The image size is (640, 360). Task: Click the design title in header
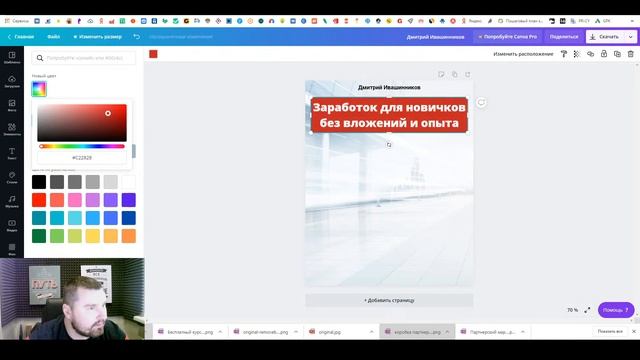435,37
